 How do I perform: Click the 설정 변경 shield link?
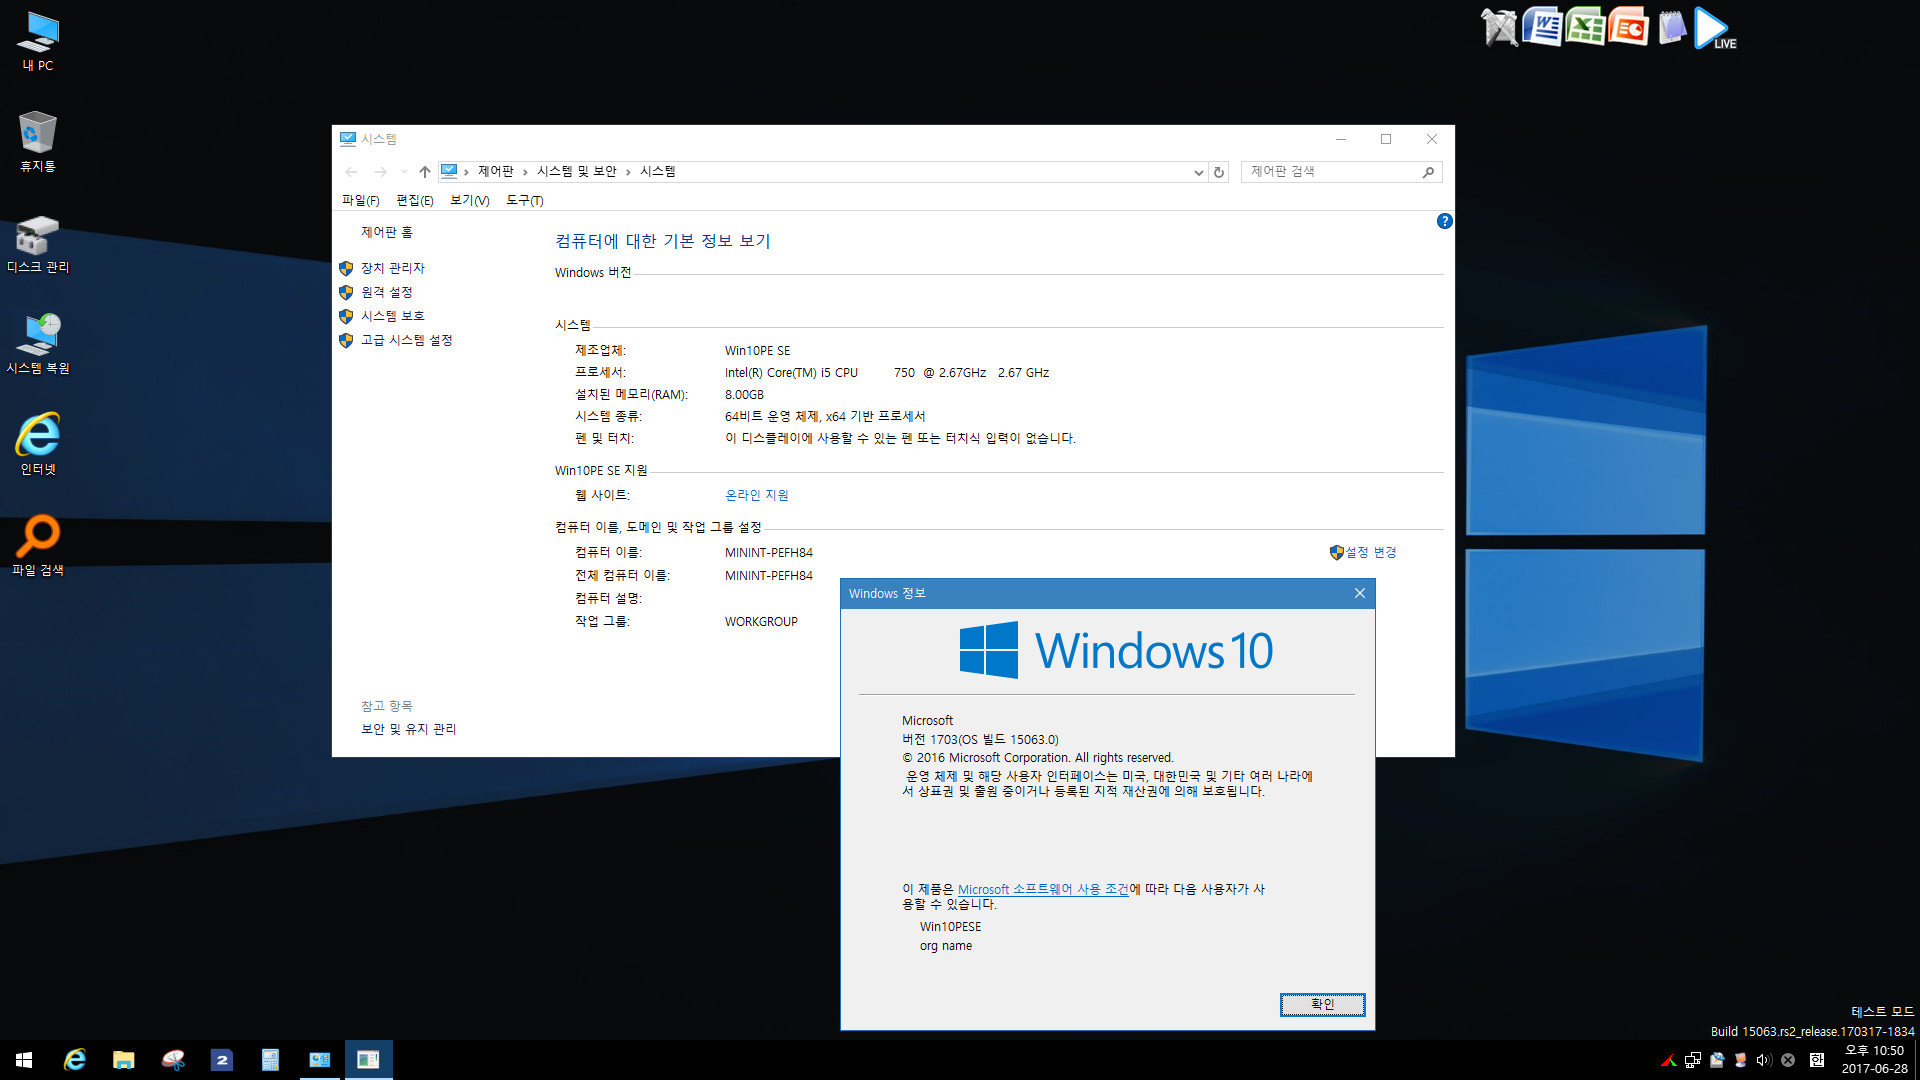(1363, 552)
